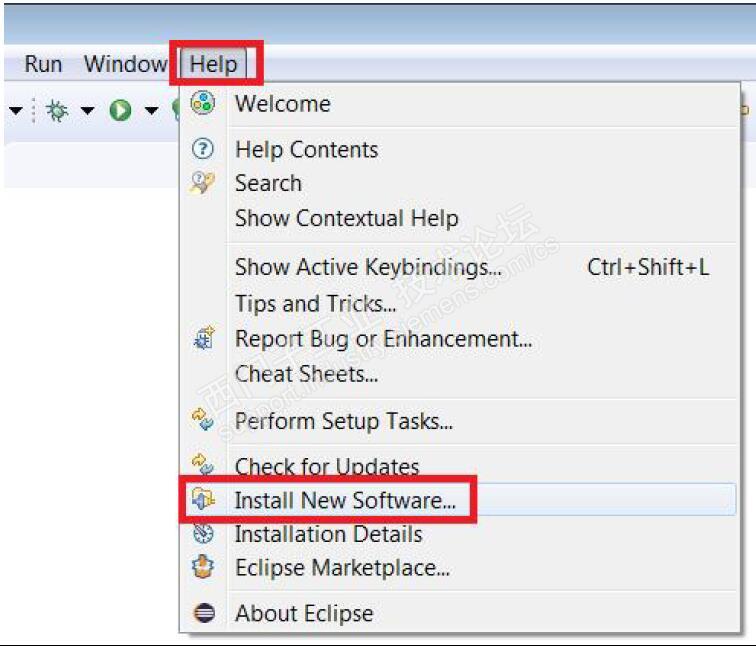Open the leftmost toolbar dropdown arrow
Screen dimensions: 756x646
point(15,111)
